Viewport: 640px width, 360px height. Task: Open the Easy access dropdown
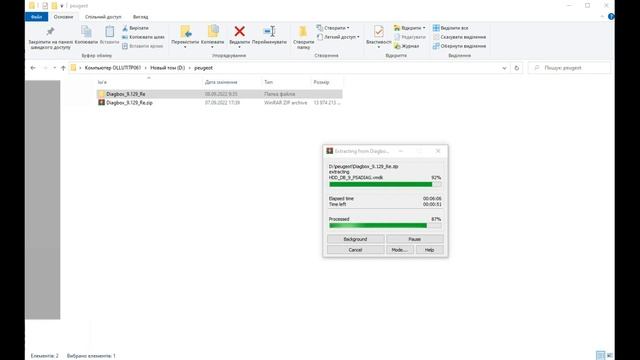pos(338,37)
